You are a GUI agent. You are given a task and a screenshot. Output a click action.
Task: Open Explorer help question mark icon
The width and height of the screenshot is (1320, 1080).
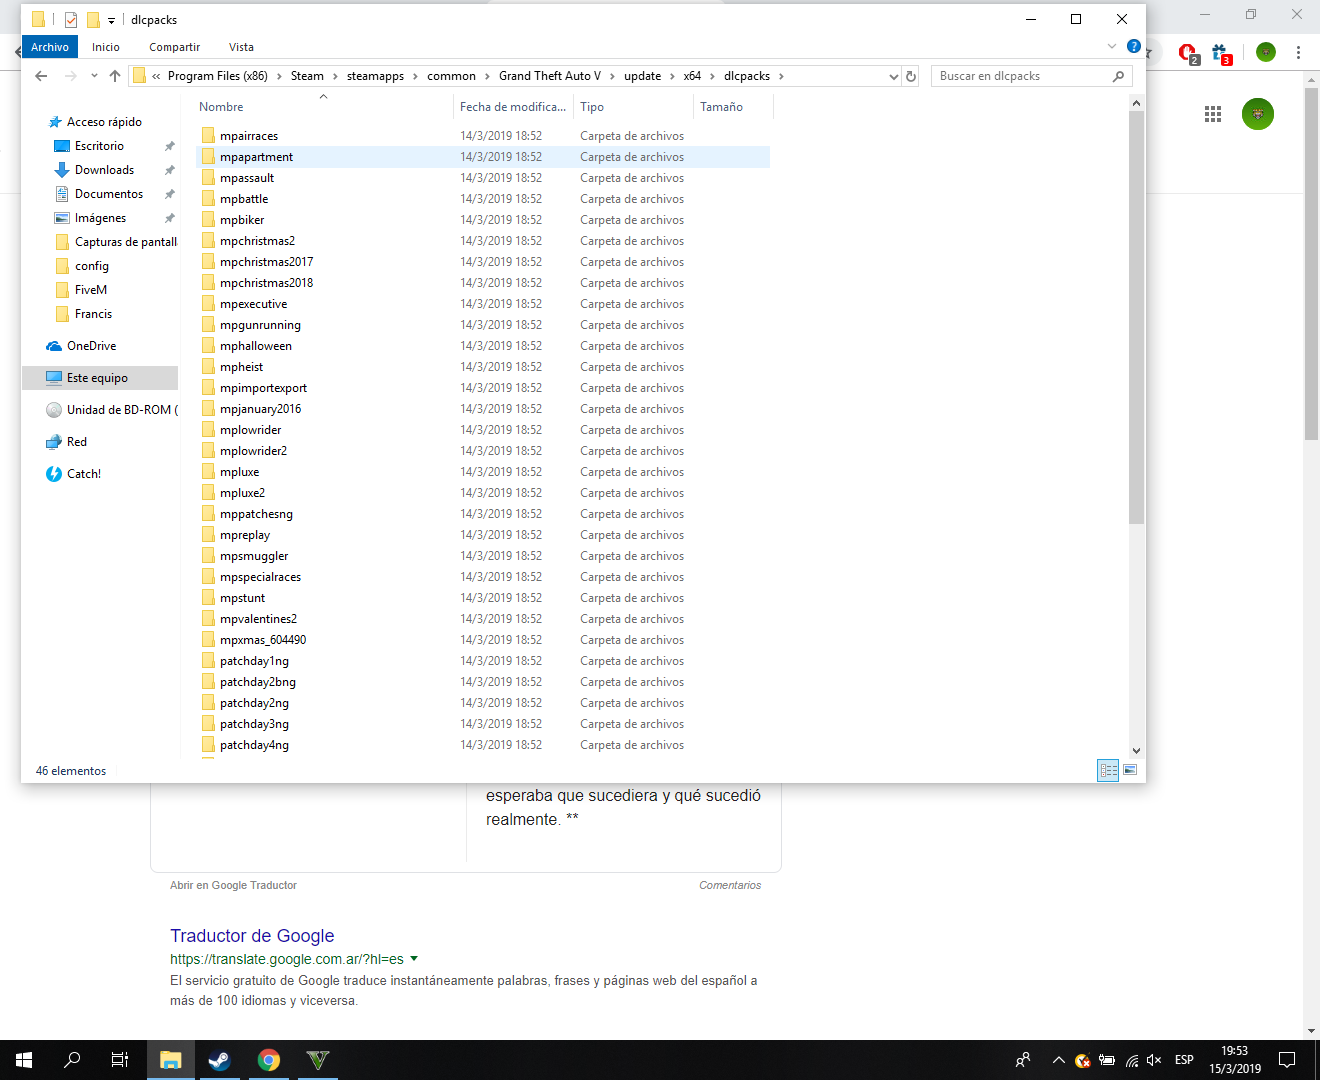click(1133, 46)
